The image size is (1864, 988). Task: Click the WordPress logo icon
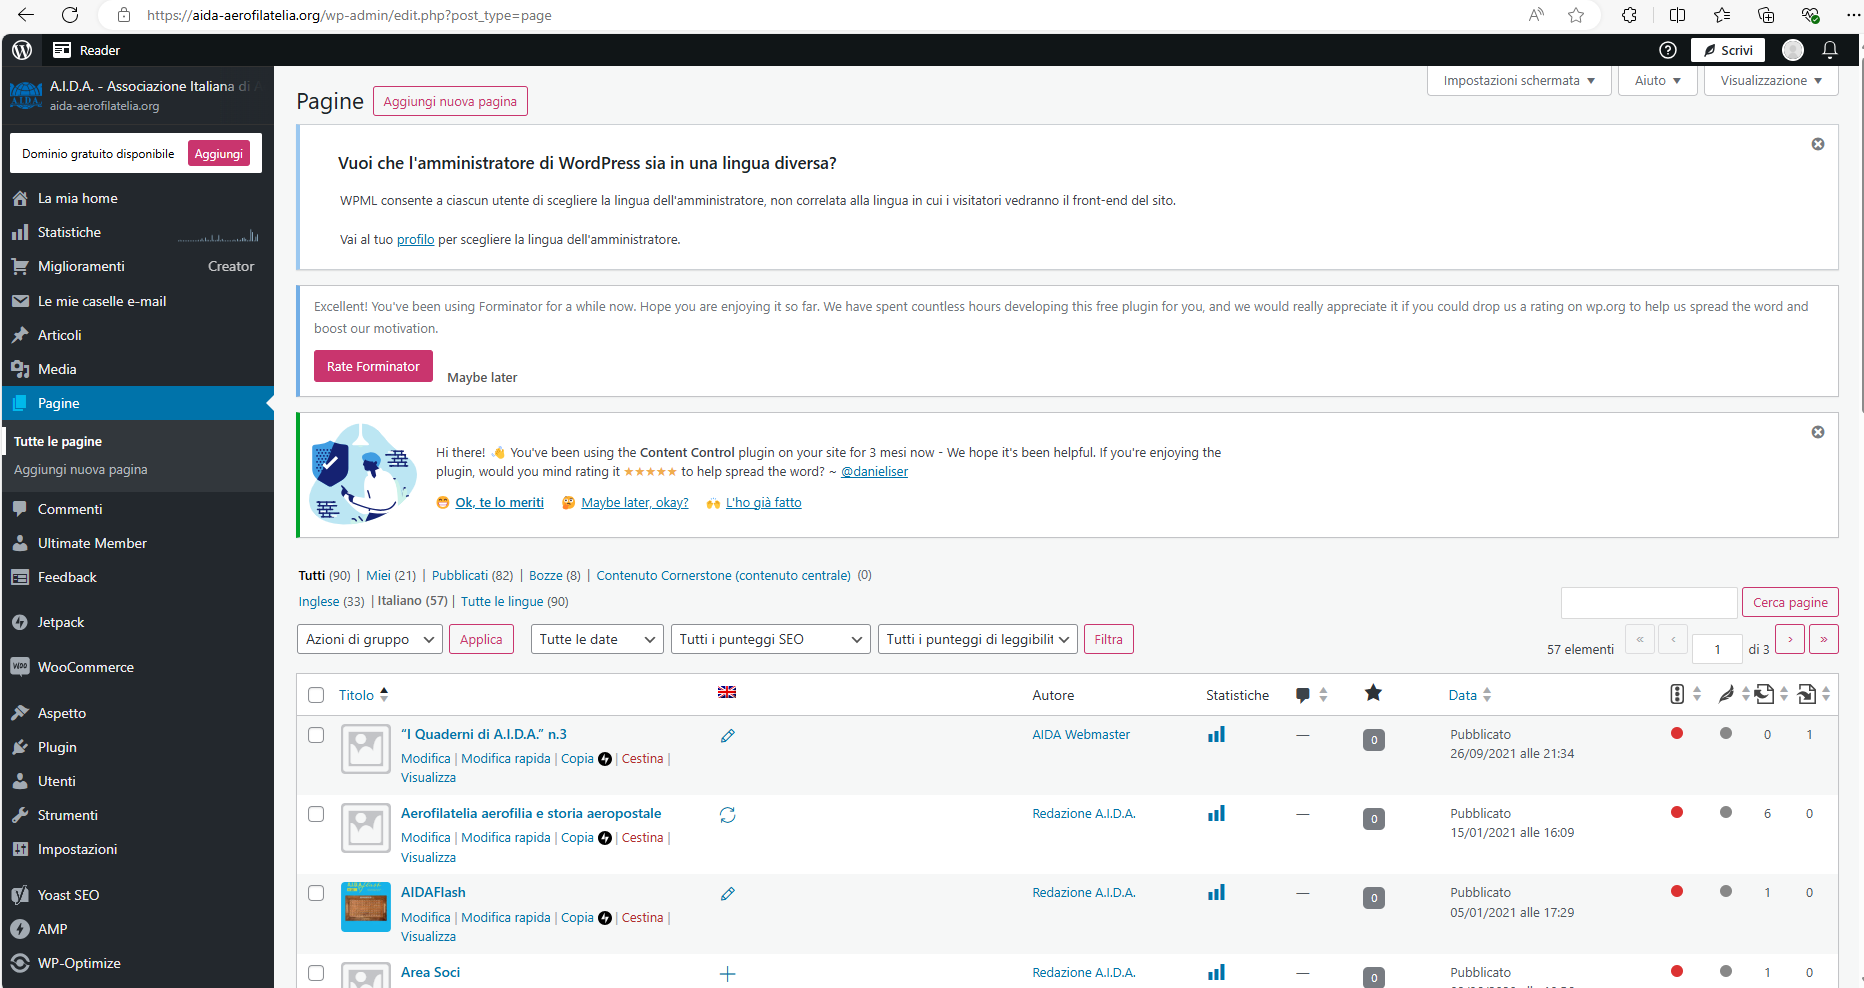pyautogui.click(x=22, y=50)
